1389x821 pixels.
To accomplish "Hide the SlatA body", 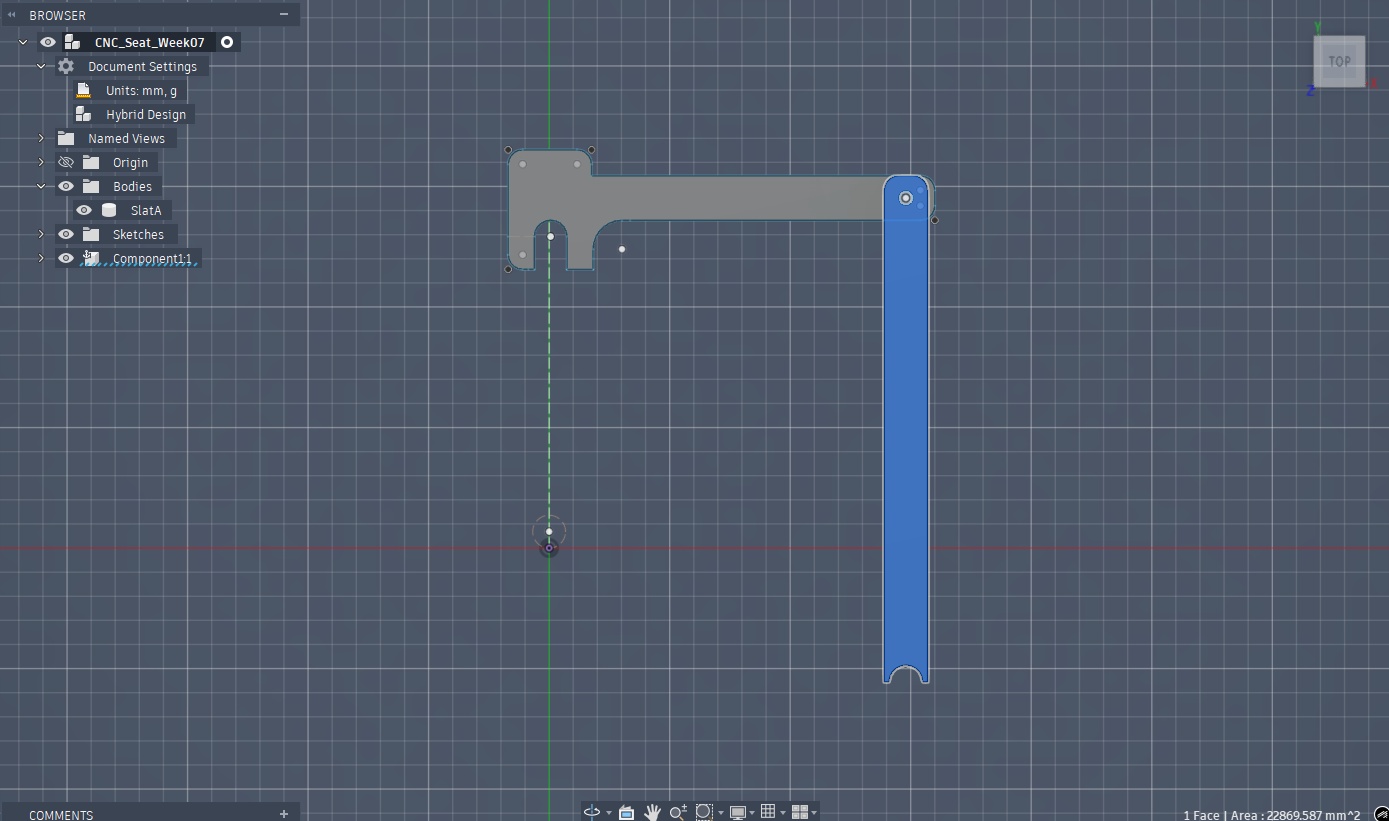I will click(x=84, y=210).
